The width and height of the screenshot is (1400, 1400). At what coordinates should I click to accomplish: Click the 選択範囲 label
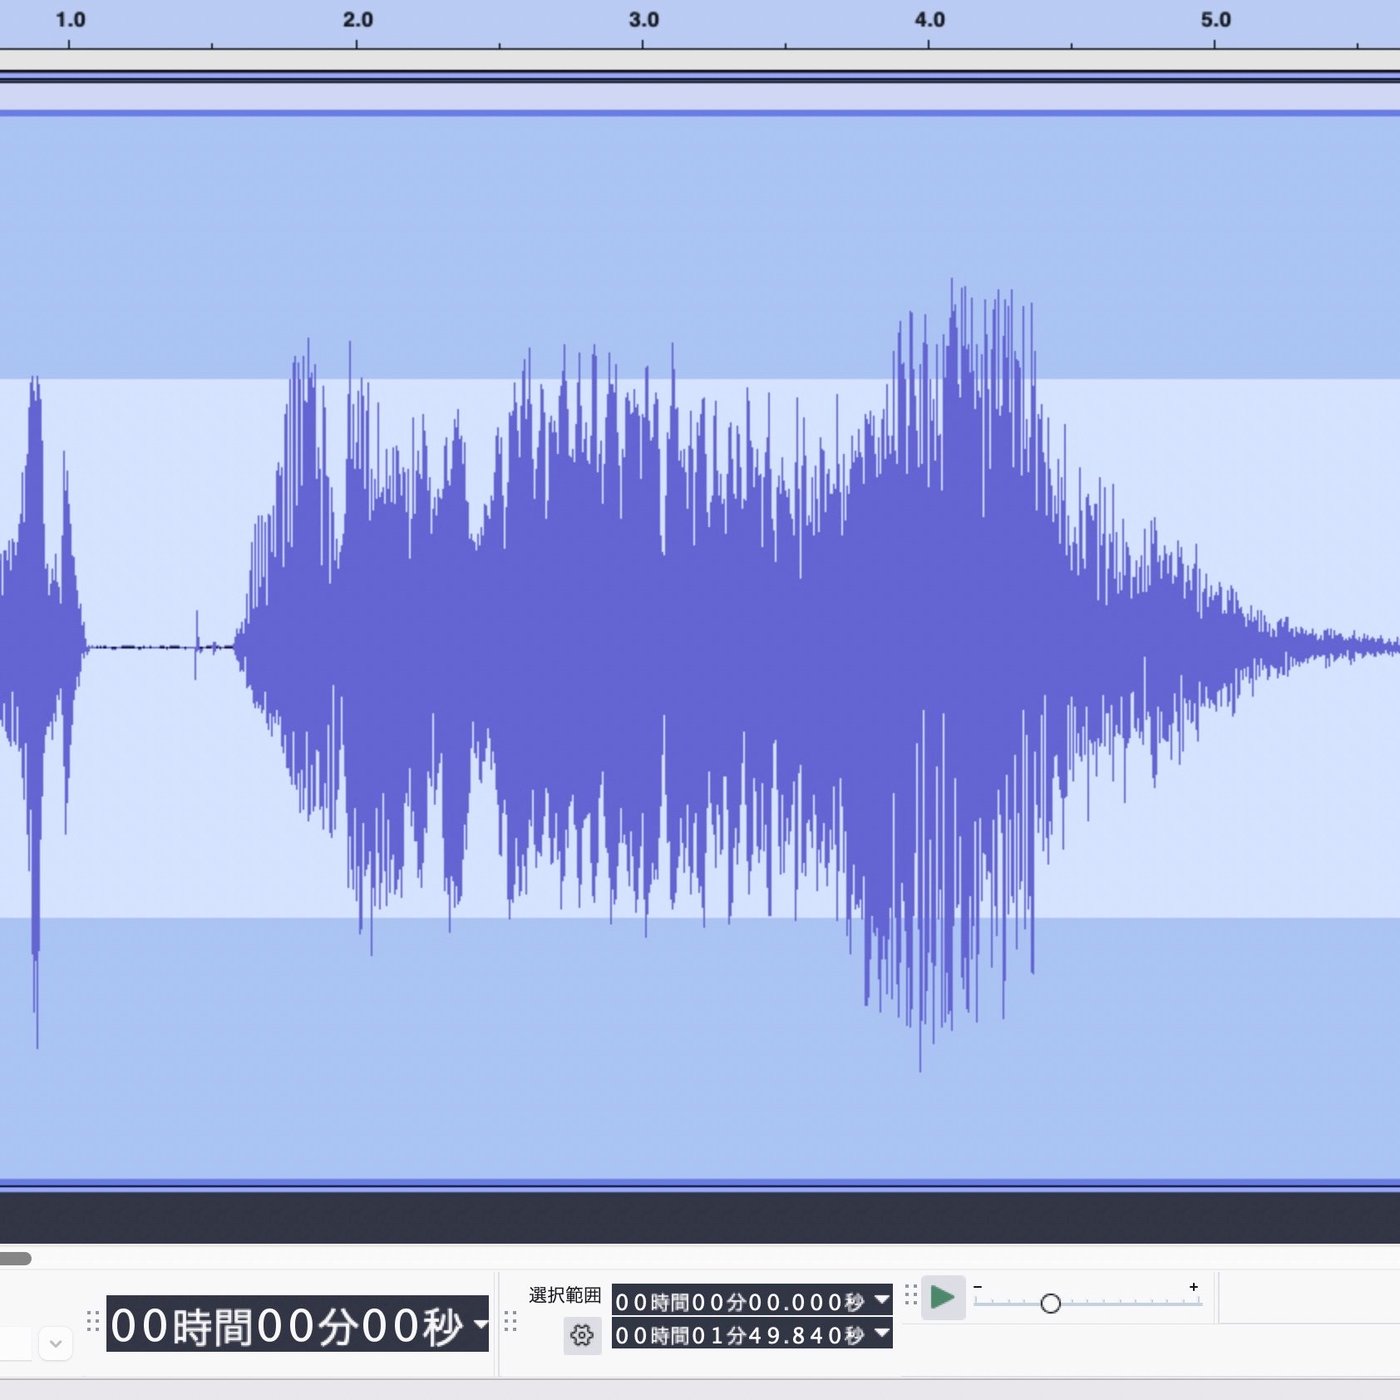click(x=565, y=1295)
